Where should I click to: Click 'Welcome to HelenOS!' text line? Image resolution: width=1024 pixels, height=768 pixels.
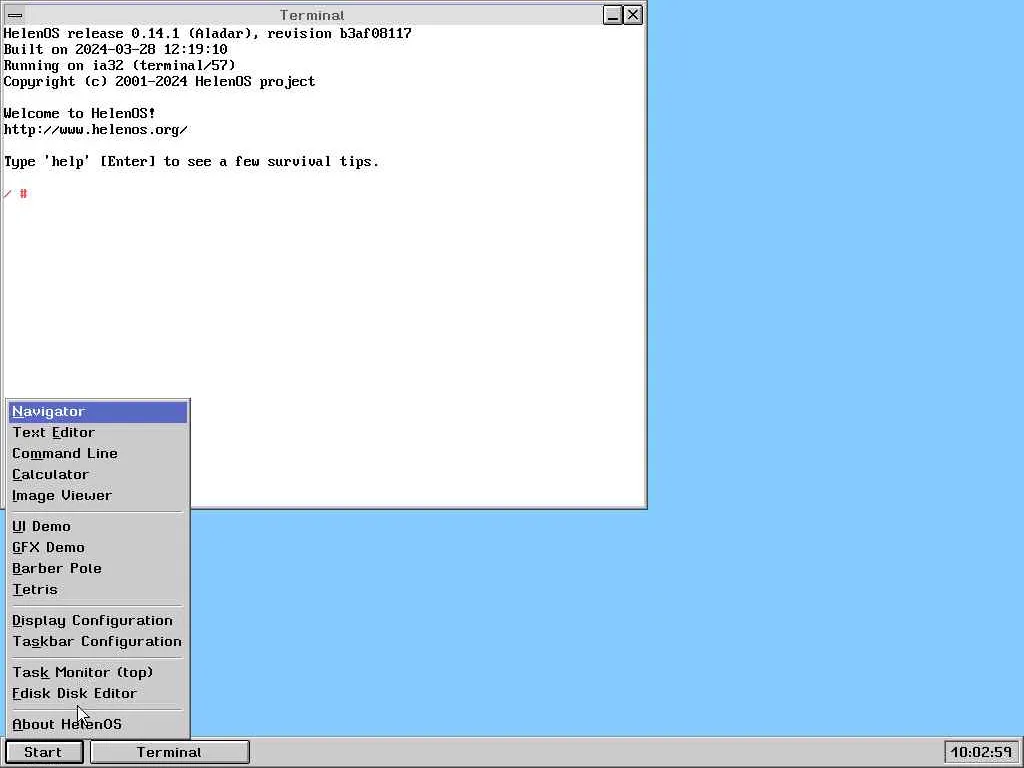[80, 113]
